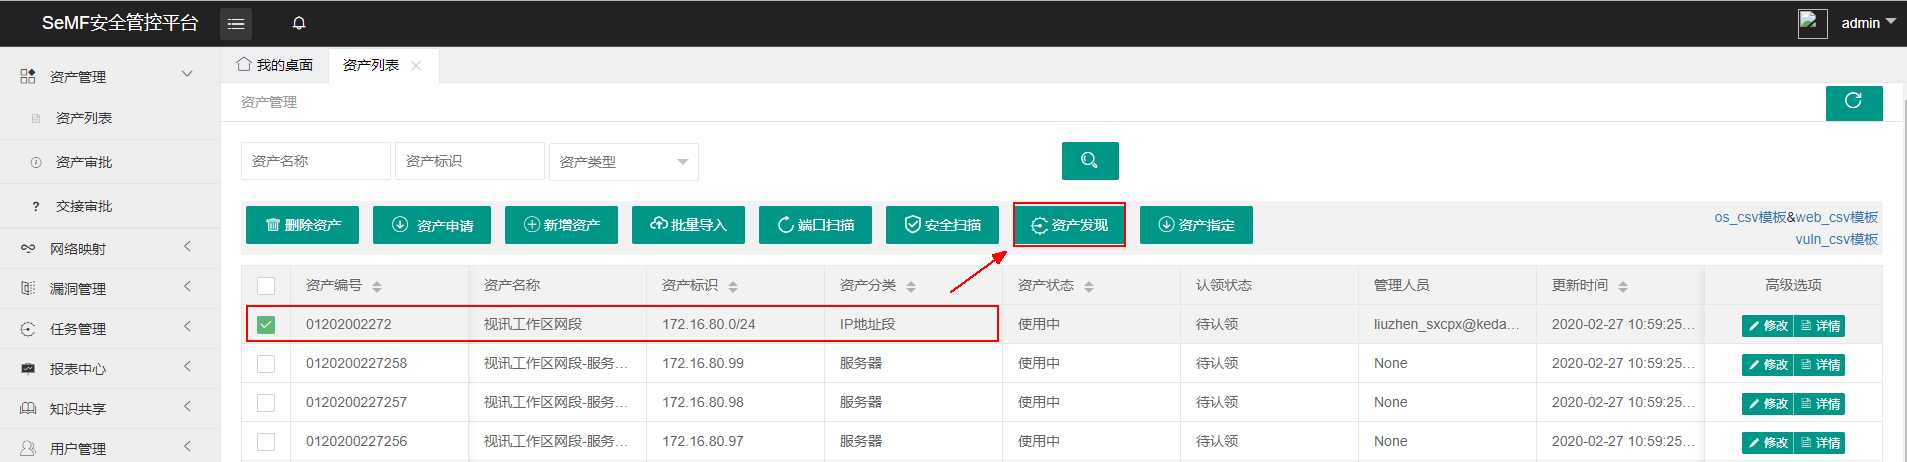Open the os_csv模板 link
Image resolution: width=1907 pixels, height=462 pixels.
click(x=1750, y=217)
